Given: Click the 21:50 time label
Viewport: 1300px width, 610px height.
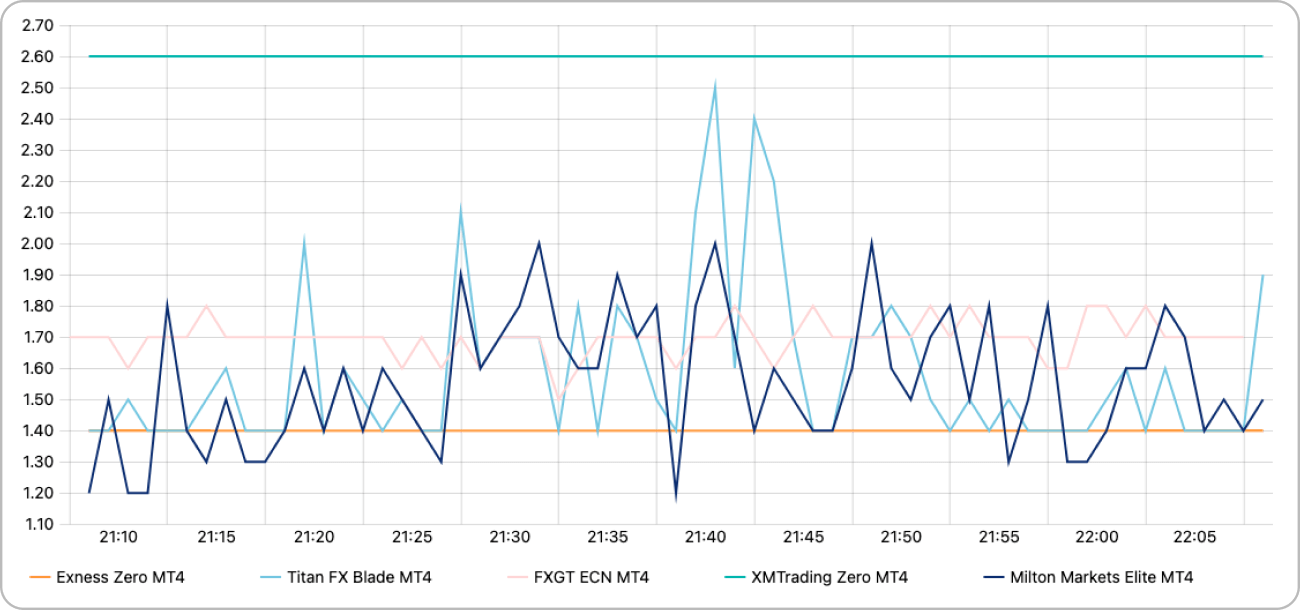Looking at the screenshot, I should [901, 537].
